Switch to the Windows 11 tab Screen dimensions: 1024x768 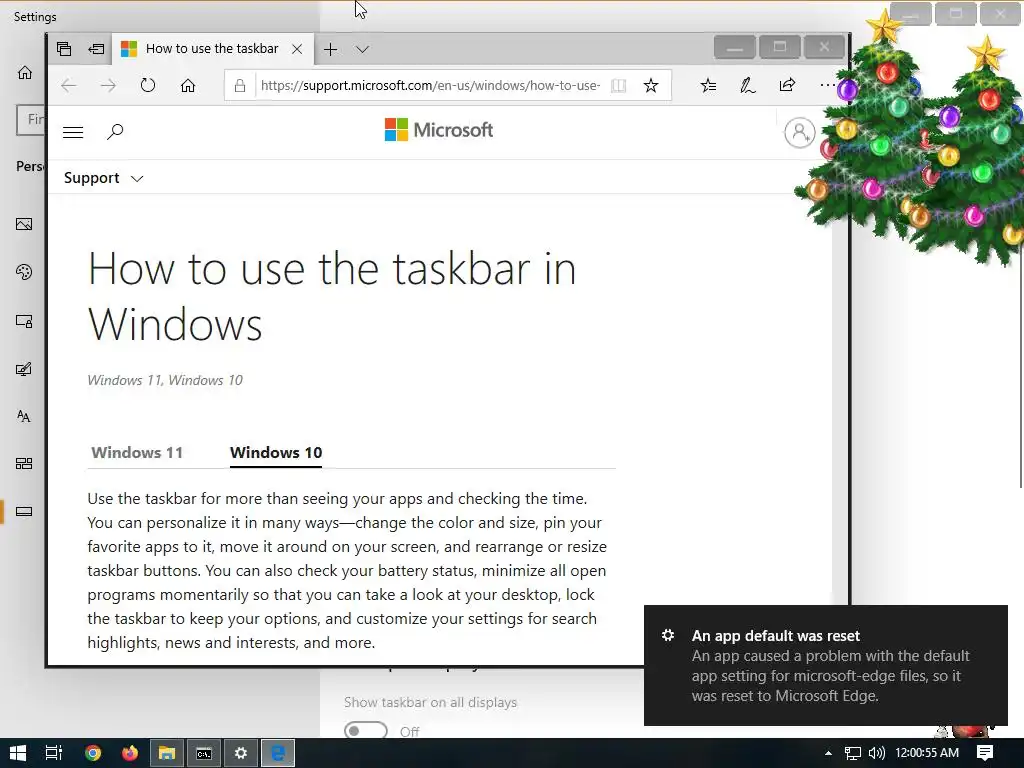(x=137, y=453)
